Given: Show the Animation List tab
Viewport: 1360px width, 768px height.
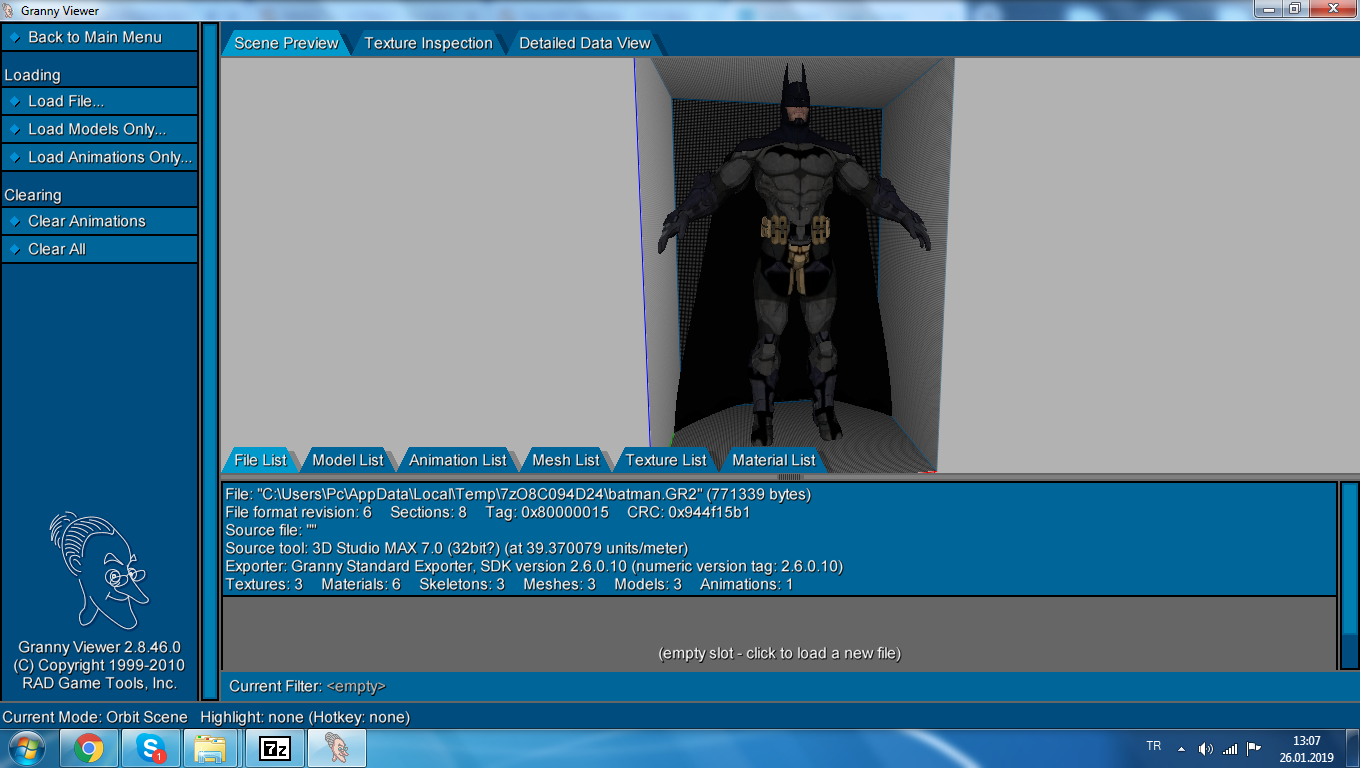Looking at the screenshot, I should coord(457,460).
